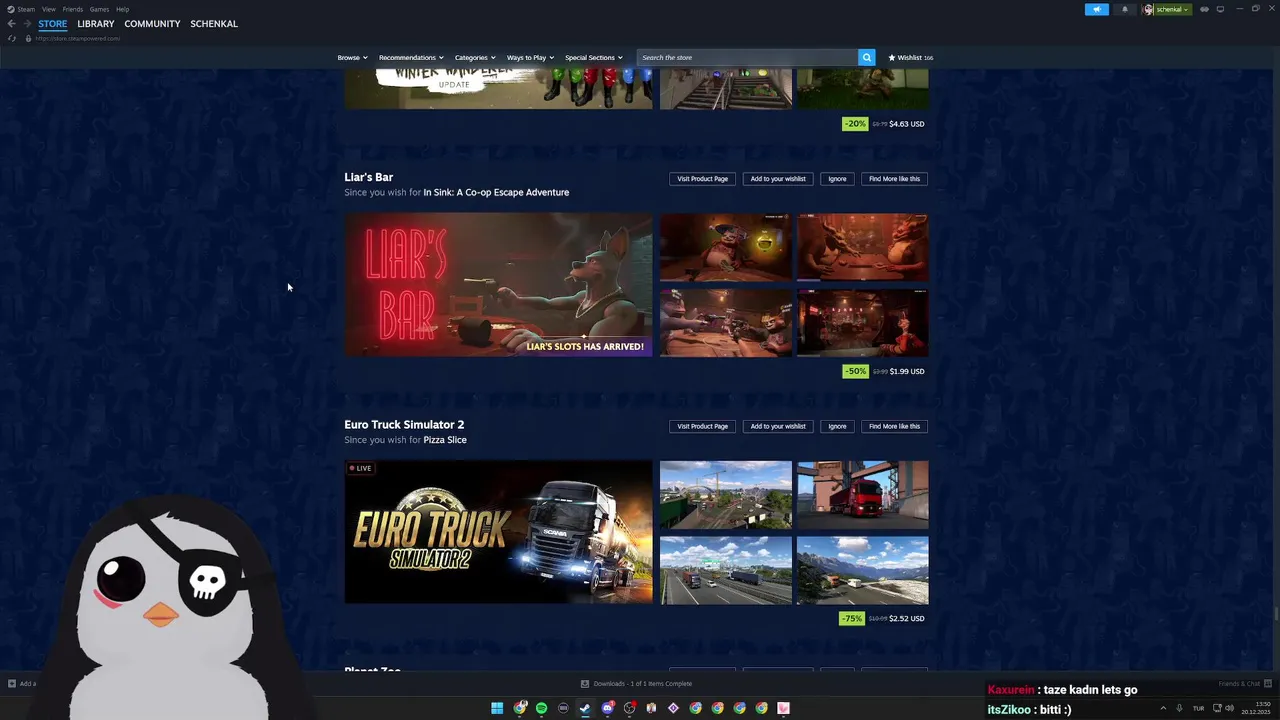The width and height of the screenshot is (1280, 720).
Task: Open Spotify from the taskbar
Action: click(x=541, y=708)
